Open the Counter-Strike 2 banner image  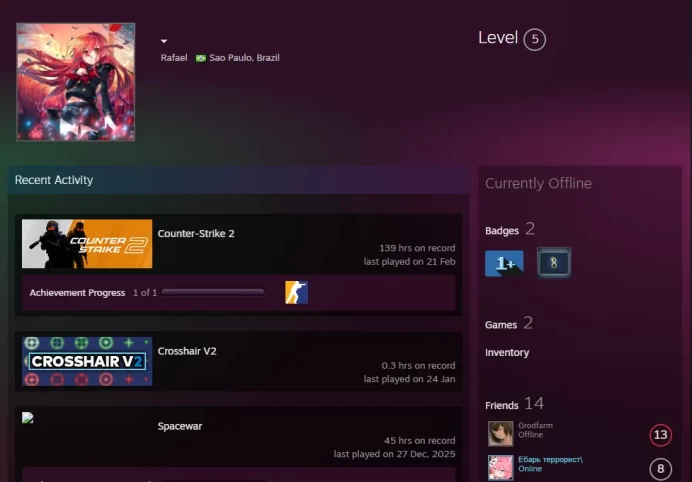87,244
